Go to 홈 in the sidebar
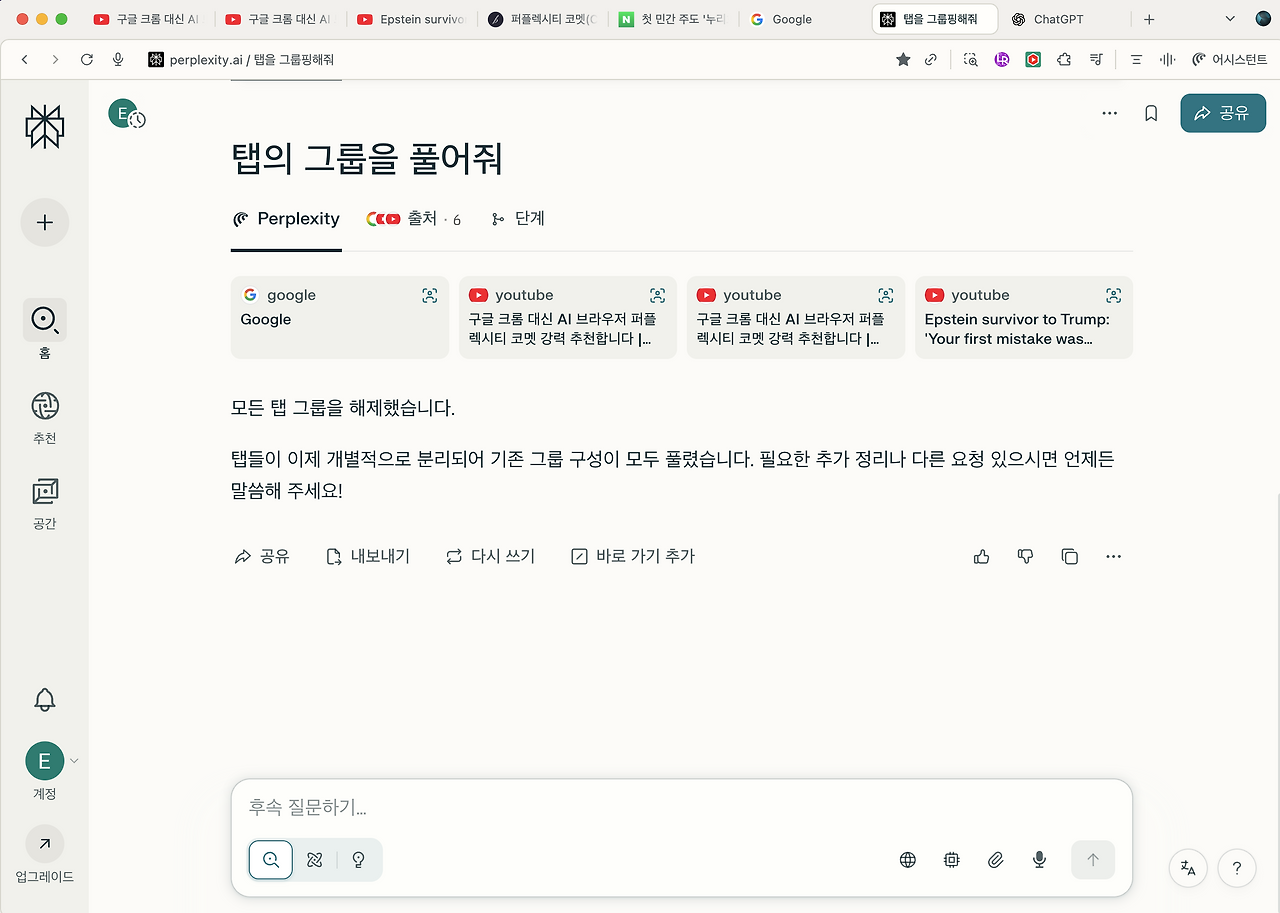This screenshot has width=1280, height=913. (x=45, y=329)
